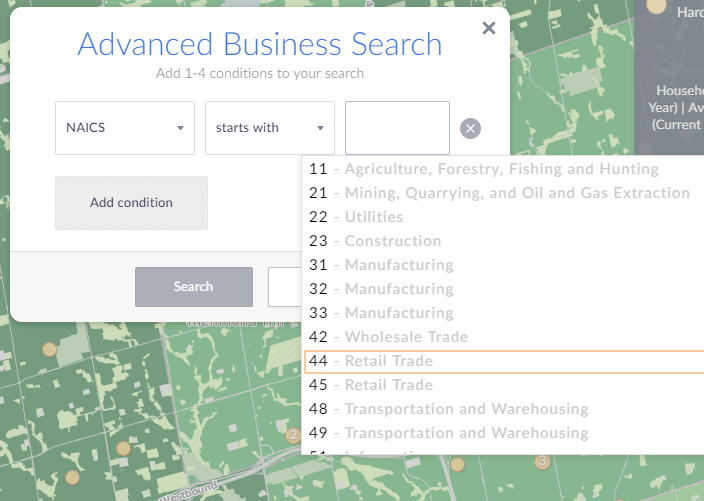Open the 'starts with' operator dropdown

pyautogui.click(x=270, y=128)
